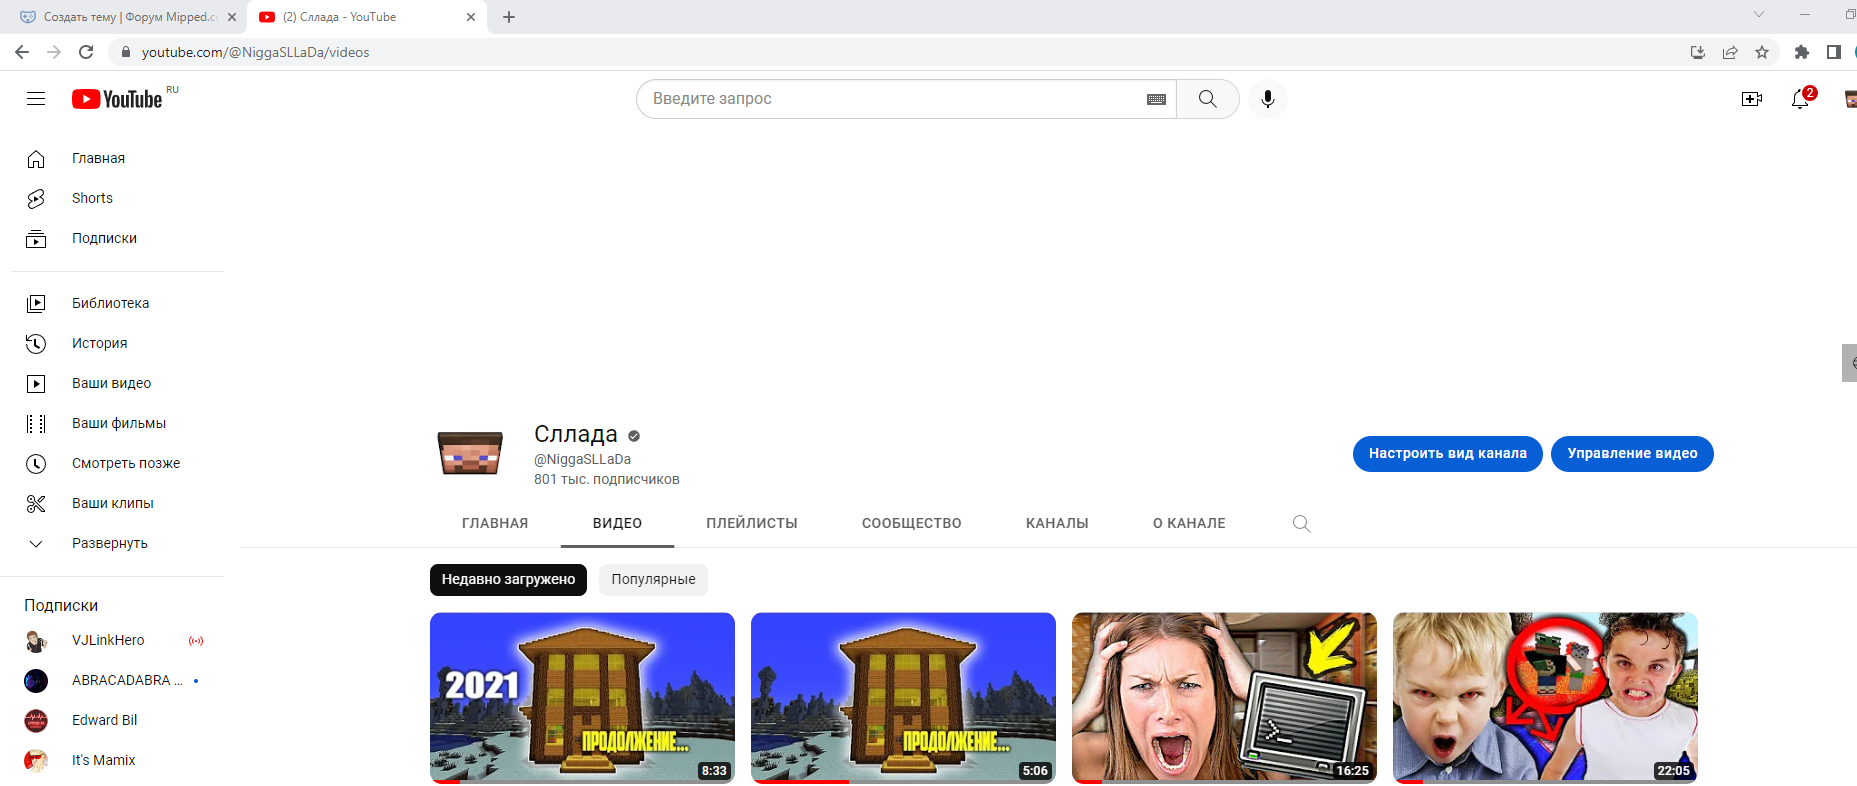Image resolution: width=1857 pixels, height=786 pixels.
Task: Click Управление видео button
Action: (x=1632, y=453)
